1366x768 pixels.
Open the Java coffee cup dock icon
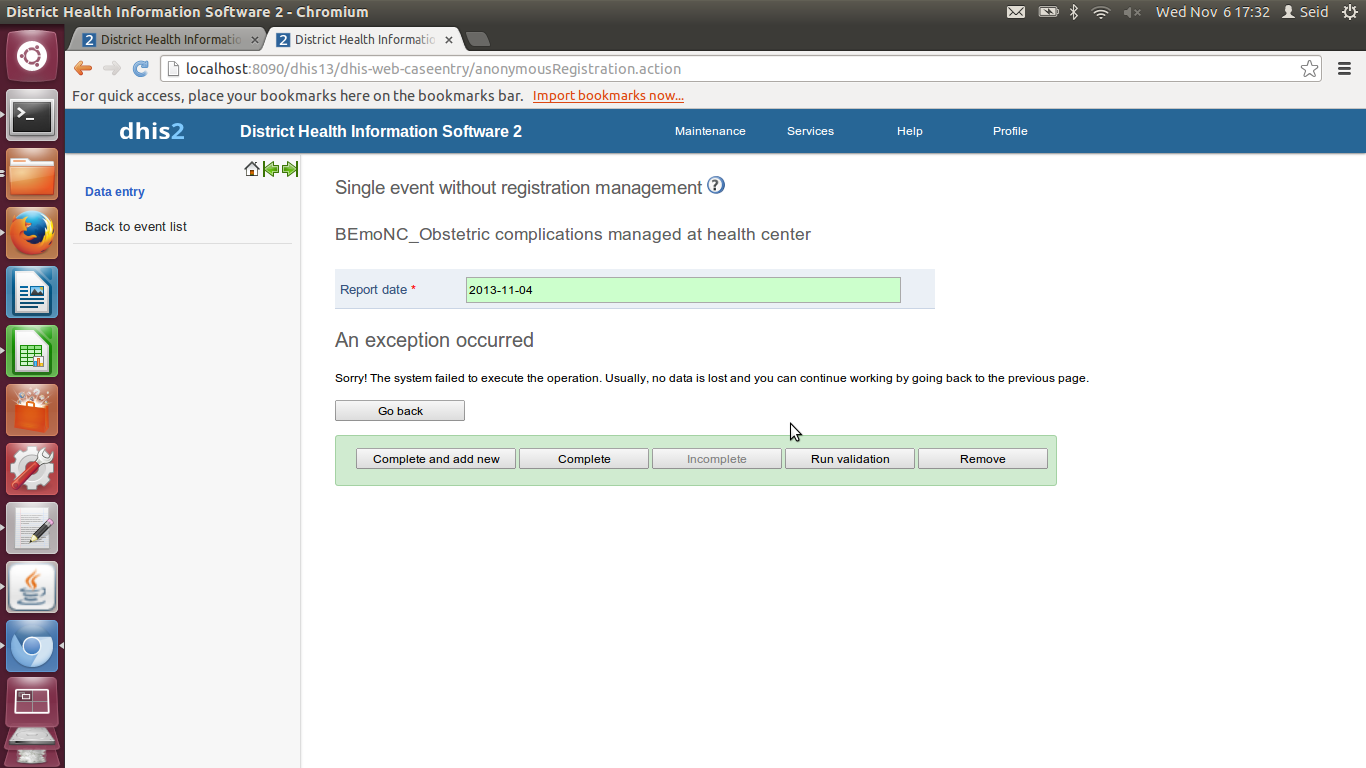tap(32, 587)
